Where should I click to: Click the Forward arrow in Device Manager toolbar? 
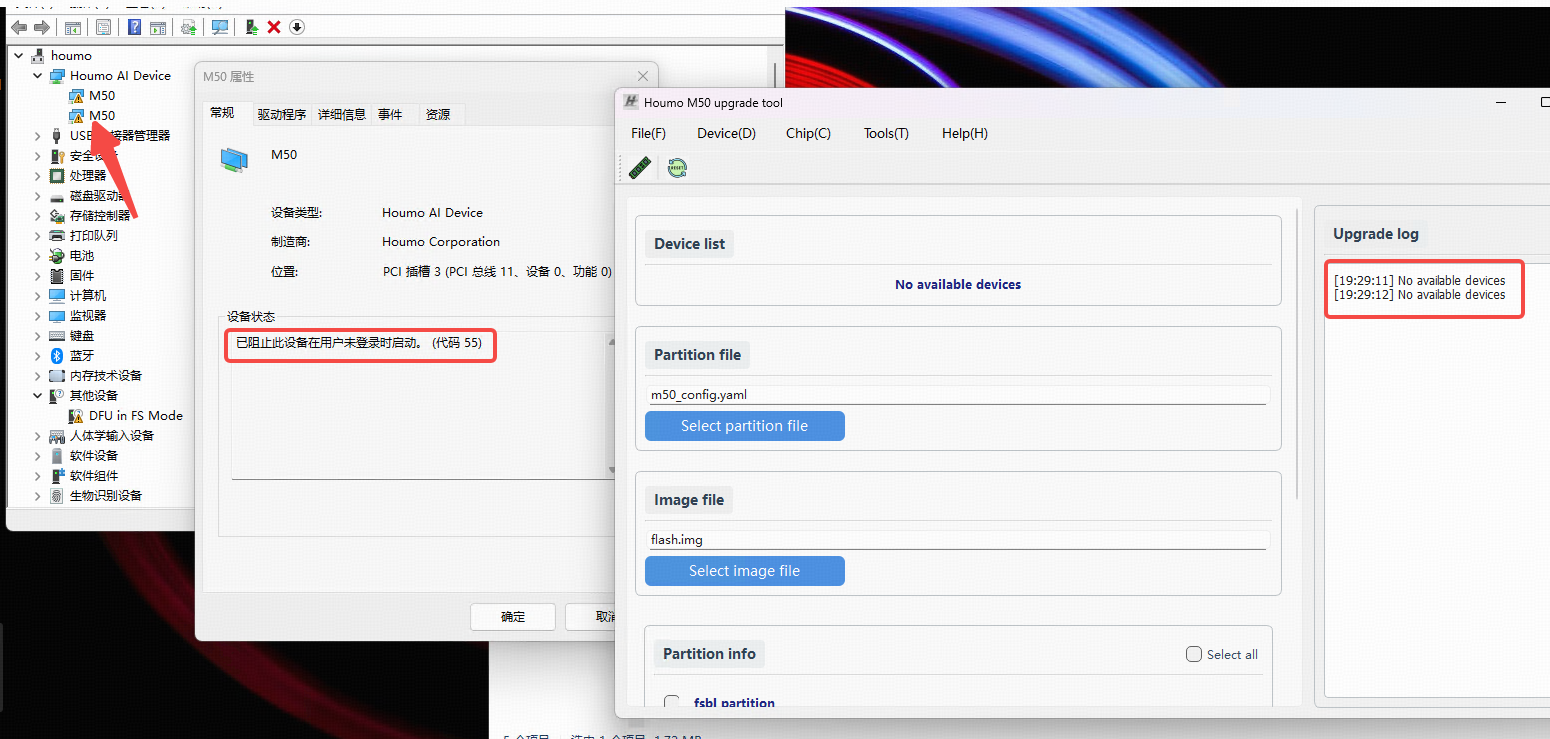pyautogui.click(x=41, y=27)
